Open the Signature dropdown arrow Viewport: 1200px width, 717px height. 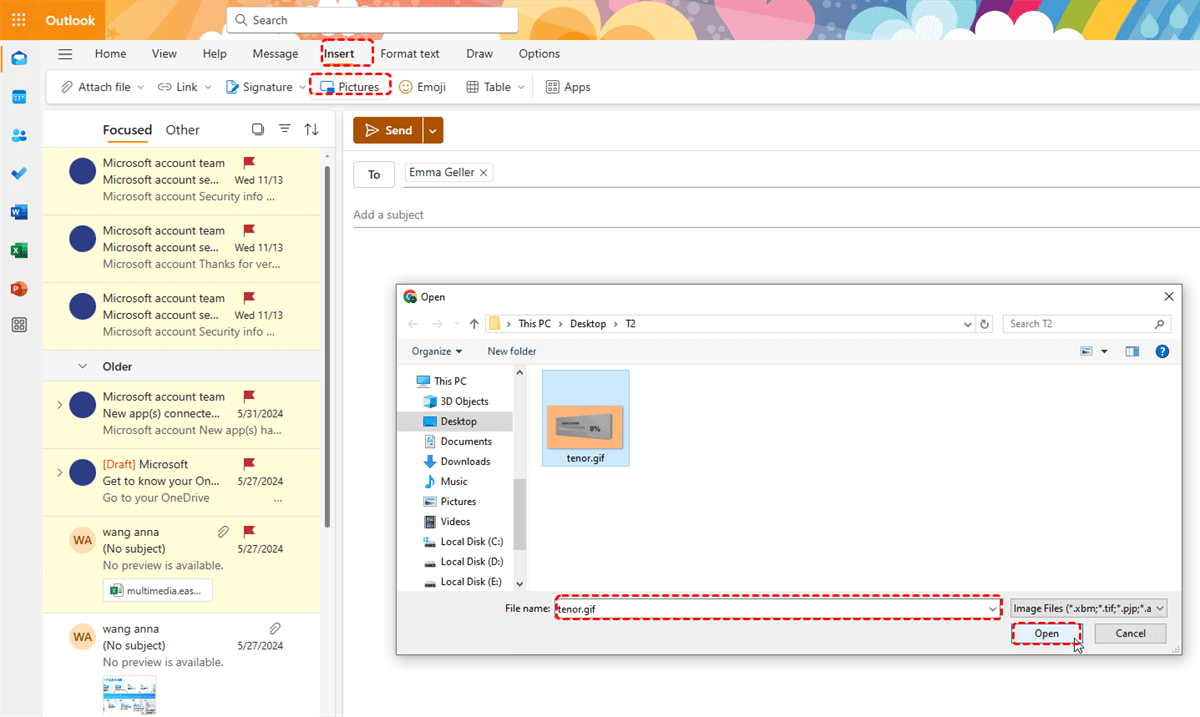click(x=302, y=87)
